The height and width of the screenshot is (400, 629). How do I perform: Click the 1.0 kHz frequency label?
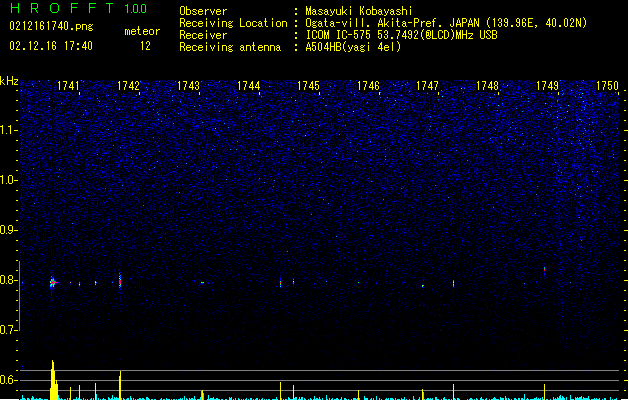[8, 180]
